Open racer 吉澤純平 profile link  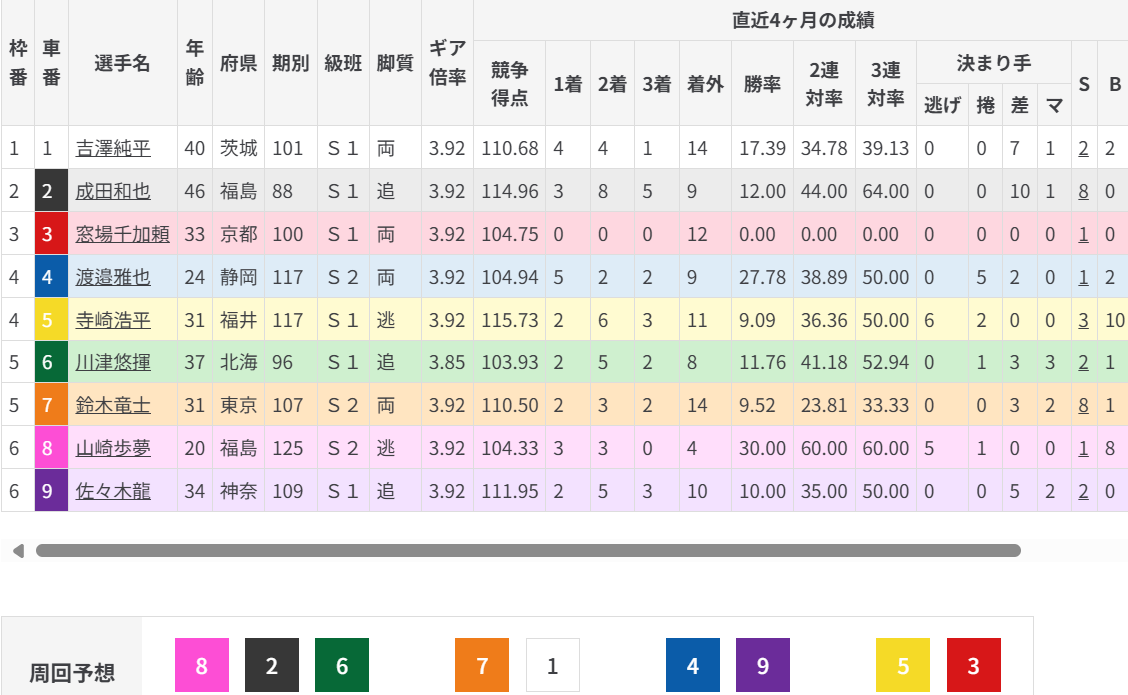coord(113,149)
